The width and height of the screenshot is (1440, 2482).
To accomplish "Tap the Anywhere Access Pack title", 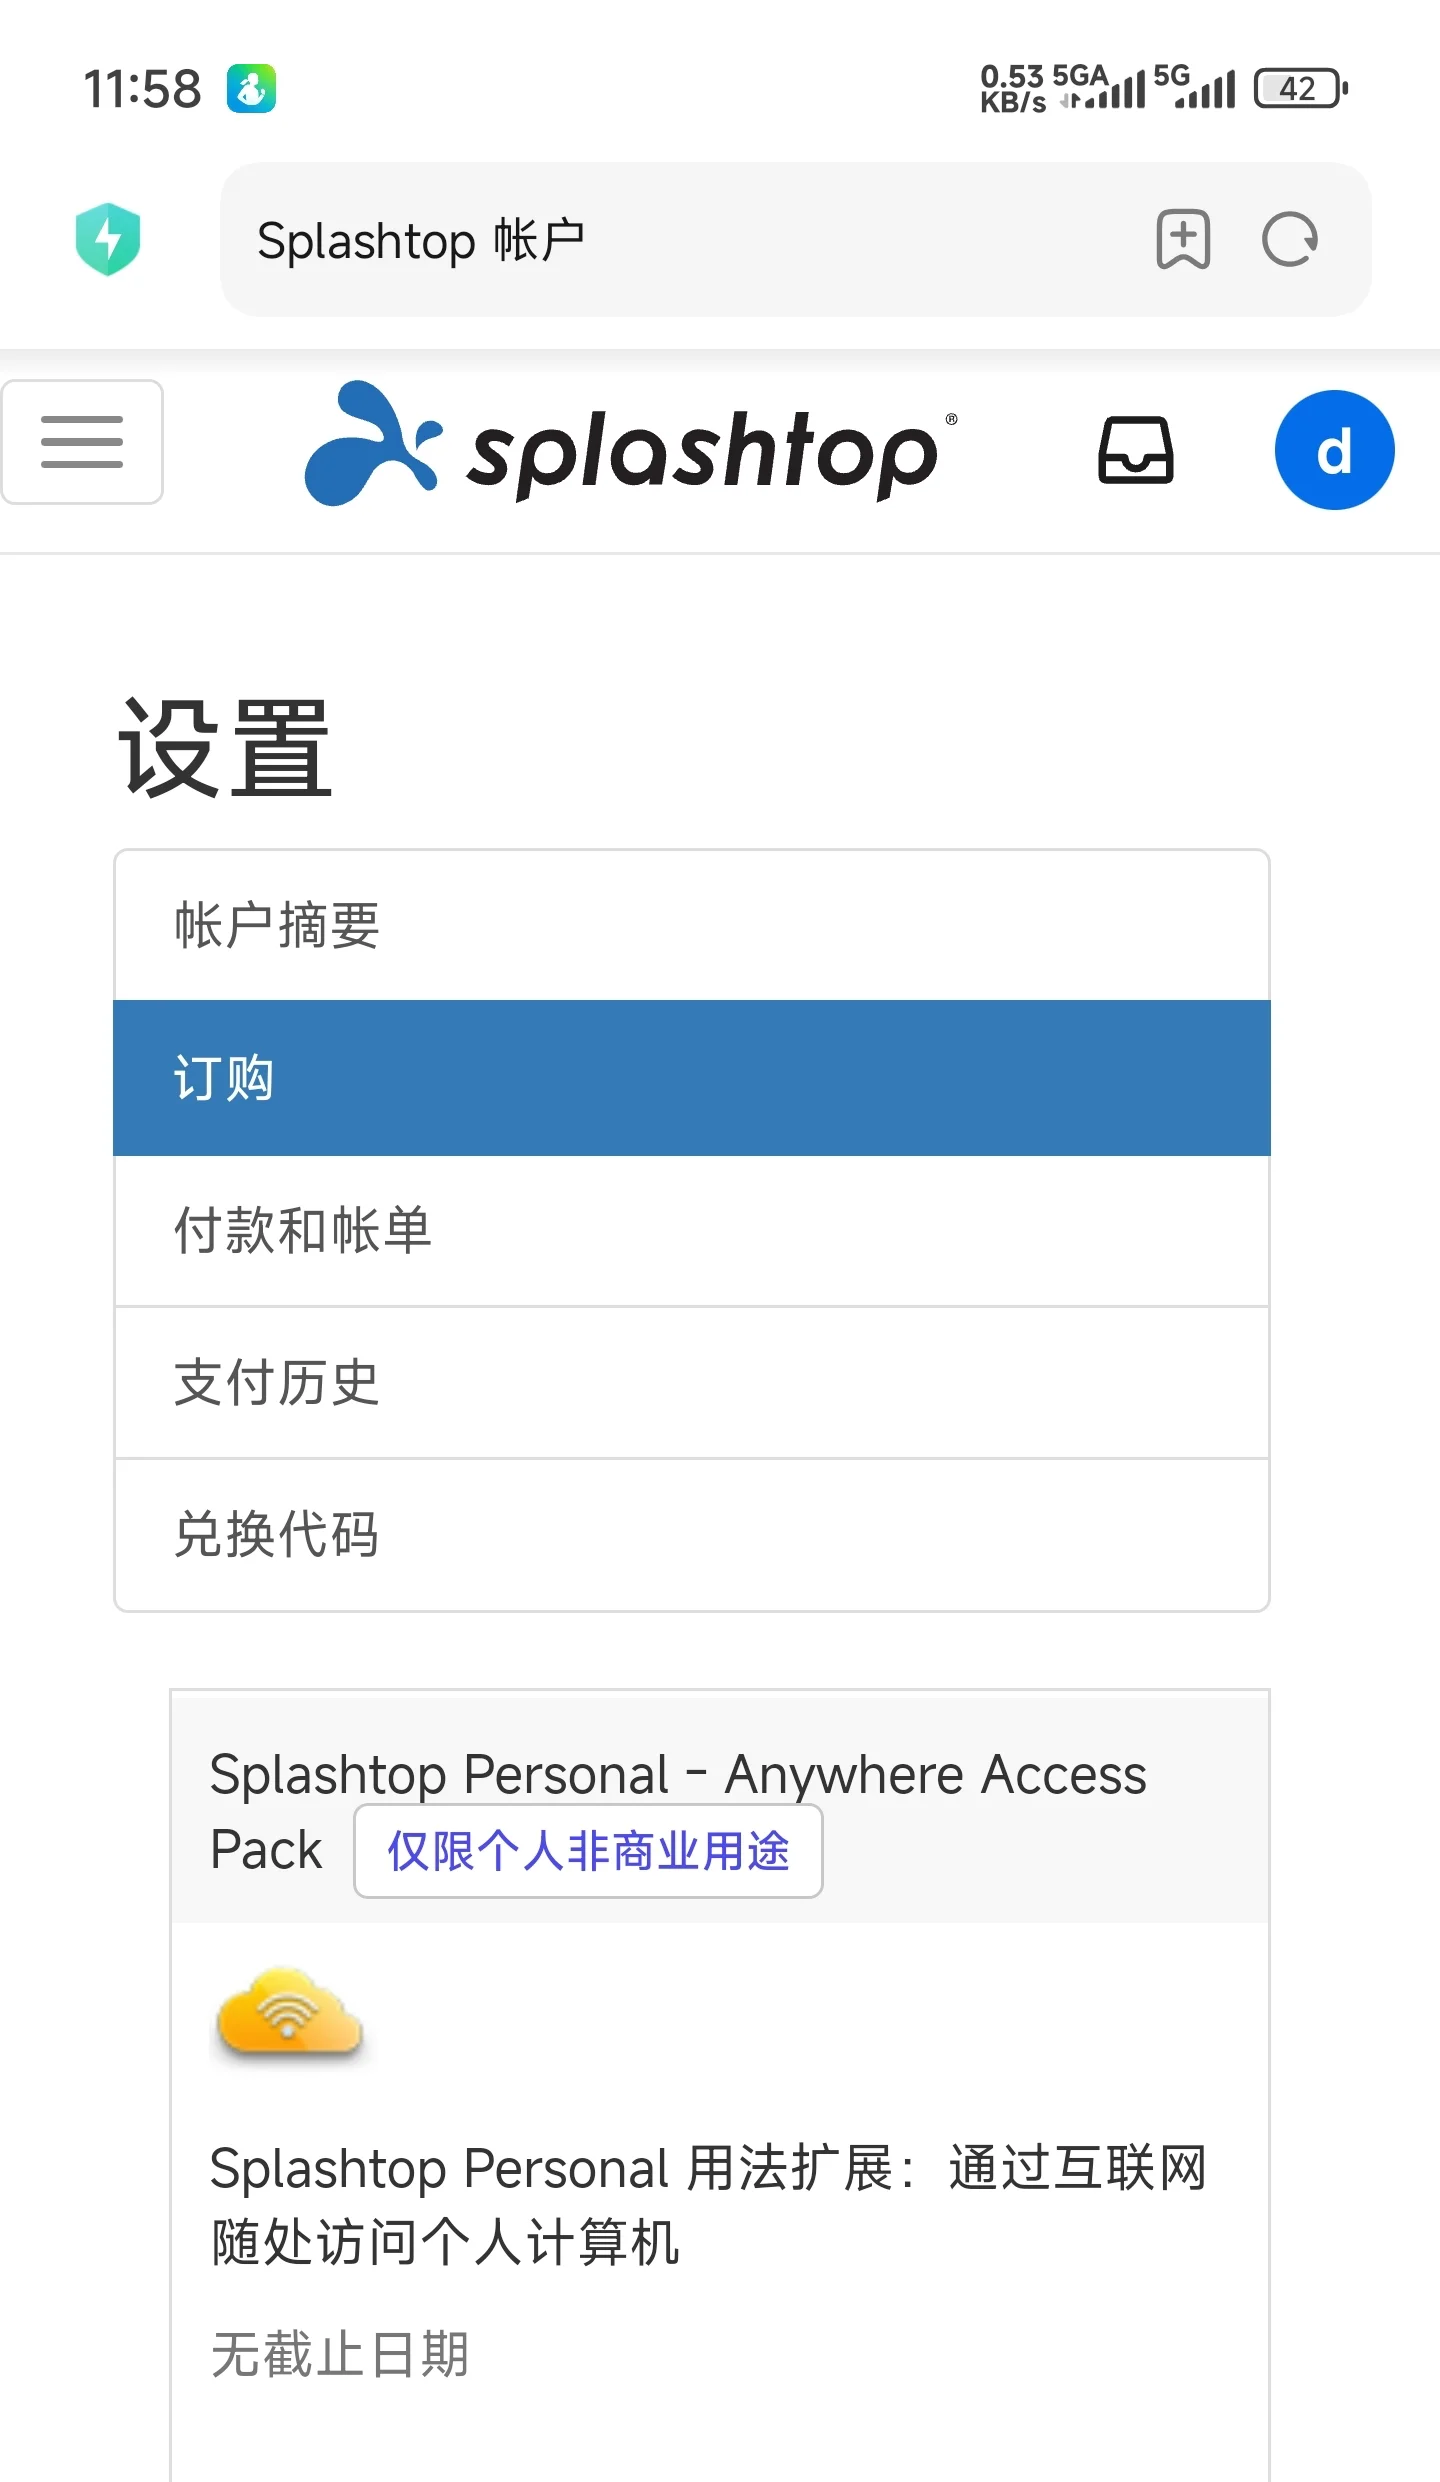I will [x=678, y=1811].
